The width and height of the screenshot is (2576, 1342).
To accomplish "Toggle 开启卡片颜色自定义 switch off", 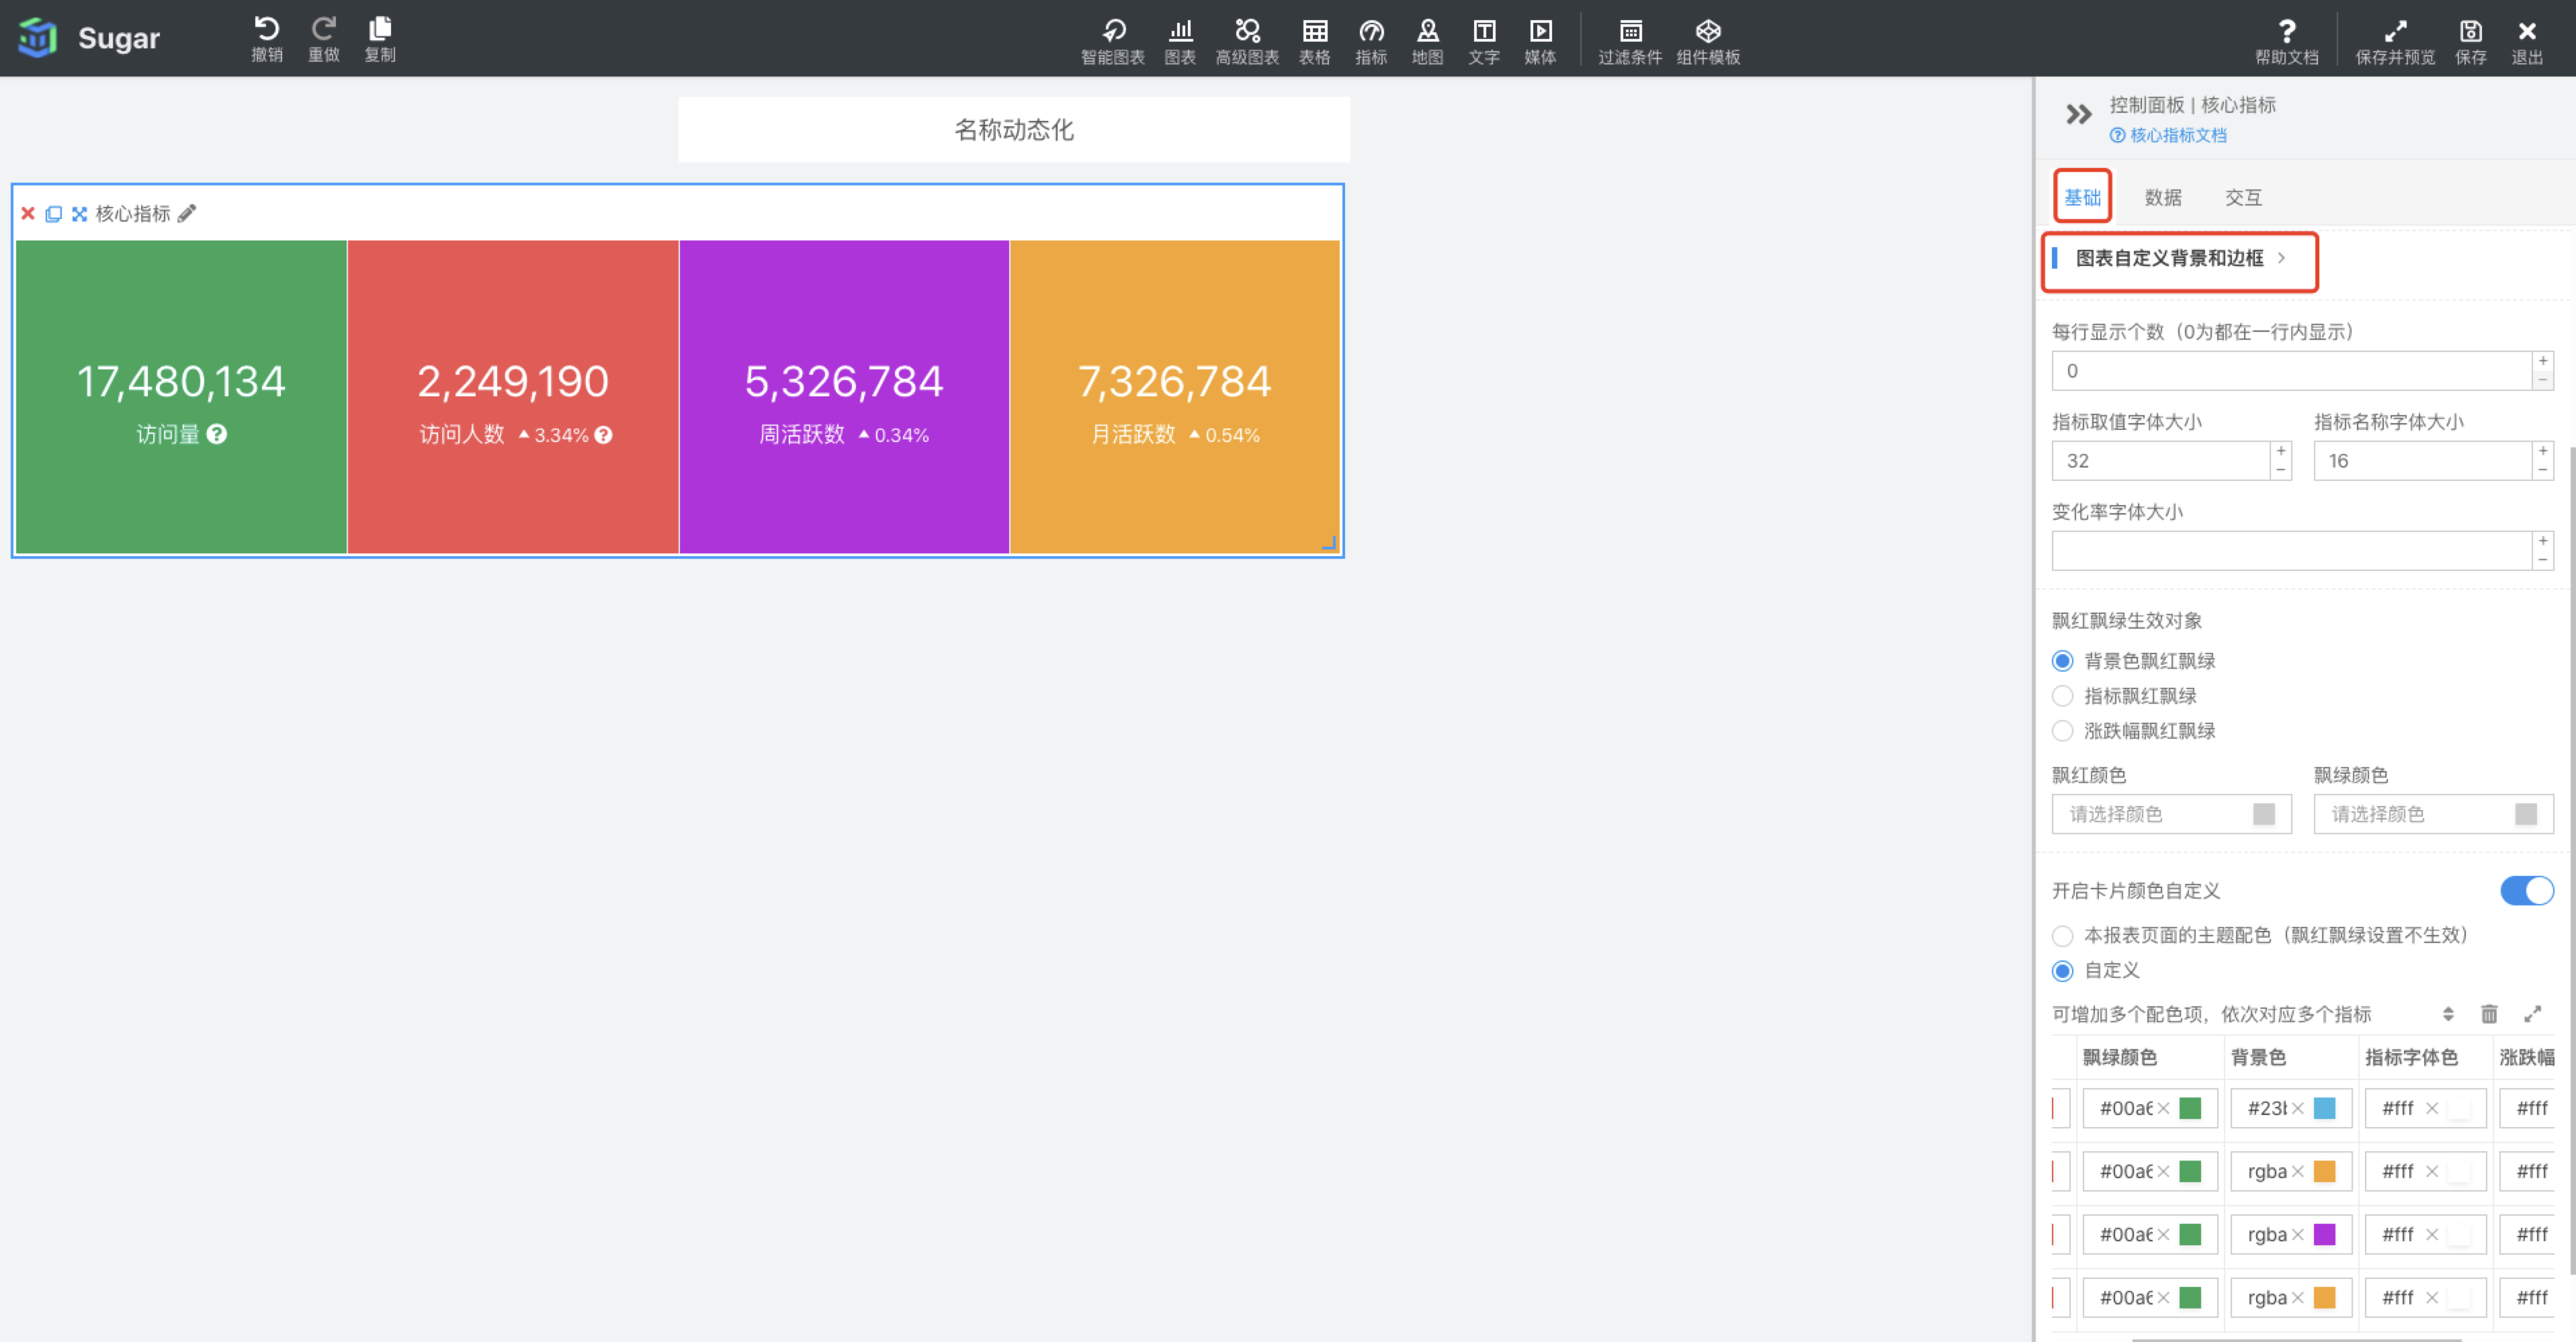I will click(2526, 890).
